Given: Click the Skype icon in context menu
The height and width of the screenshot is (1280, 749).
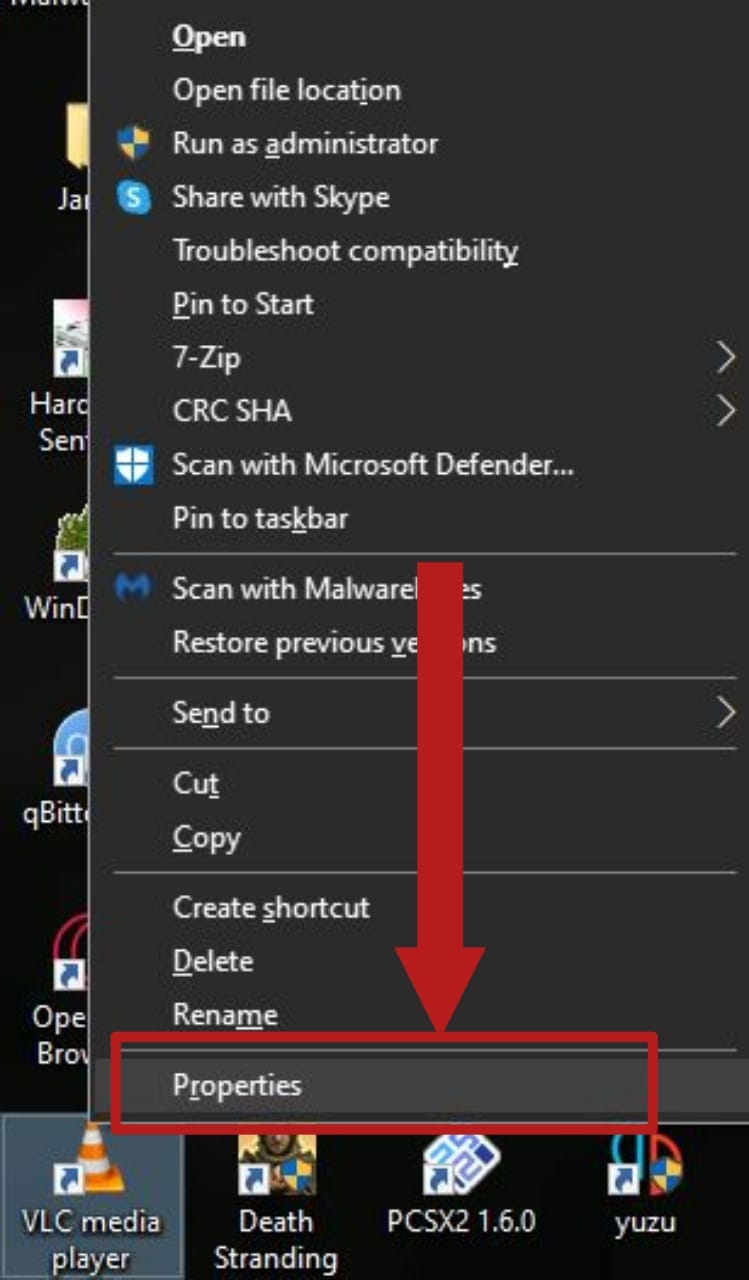Looking at the screenshot, I should [x=133, y=197].
